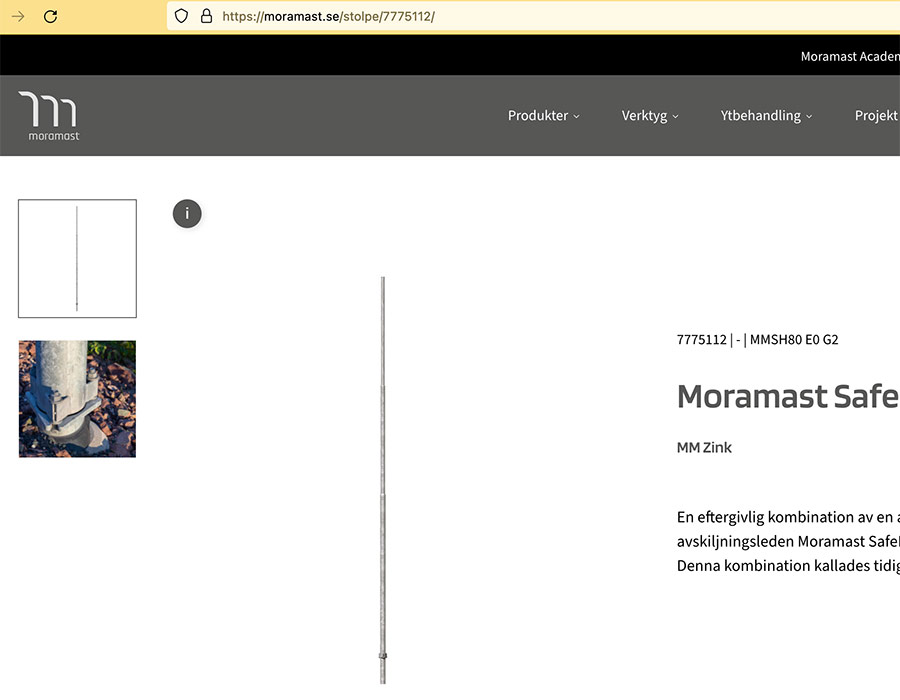
Task: Click the large mast product image
Action: (383, 470)
